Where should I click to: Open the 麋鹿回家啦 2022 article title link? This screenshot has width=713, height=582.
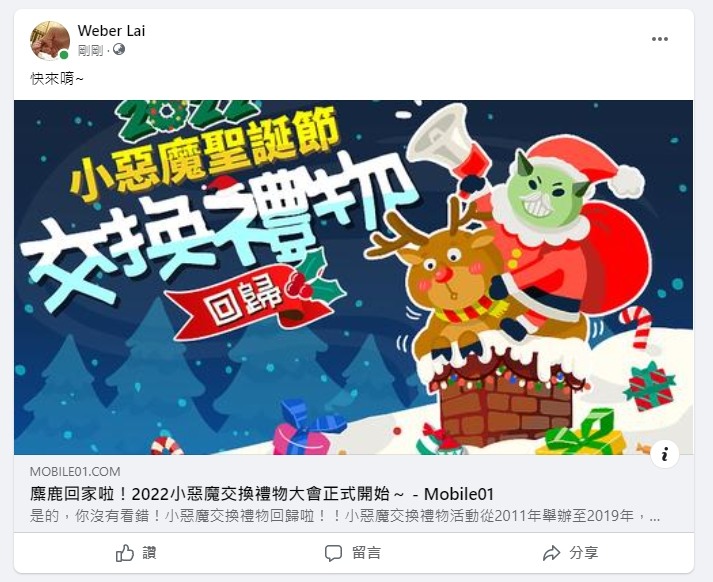pos(262,494)
